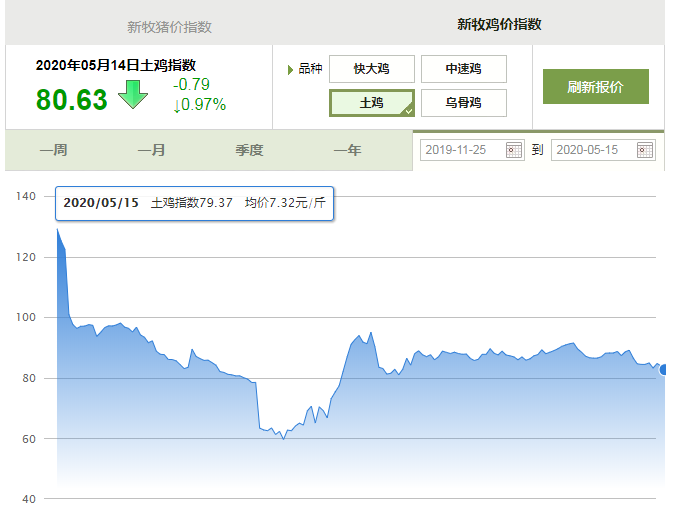Click the 60 axis label
Viewport: 675px width, 517px height.
point(29,439)
